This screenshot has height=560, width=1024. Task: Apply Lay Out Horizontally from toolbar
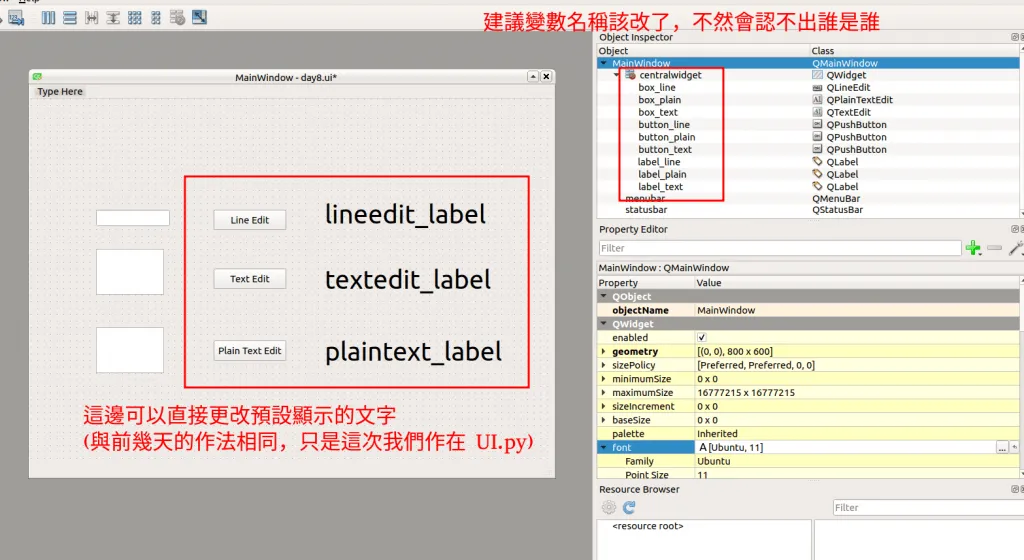pyautogui.click(x=48, y=17)
